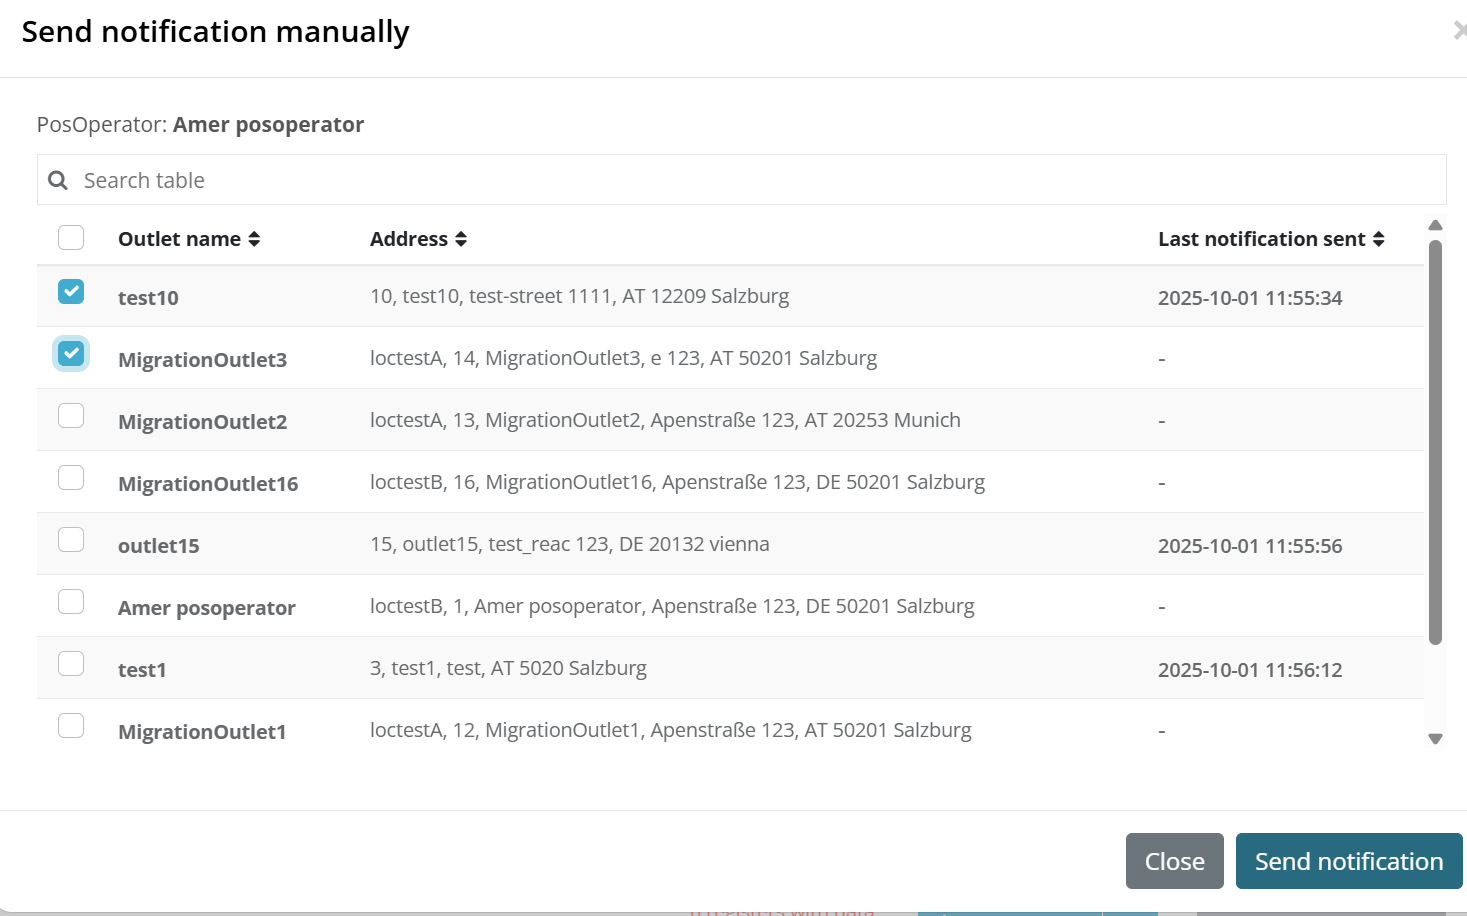Check the MigrationOutlet16 row checkbox
Viewport: 1467px width, 916px height.
tap(71, 478)
